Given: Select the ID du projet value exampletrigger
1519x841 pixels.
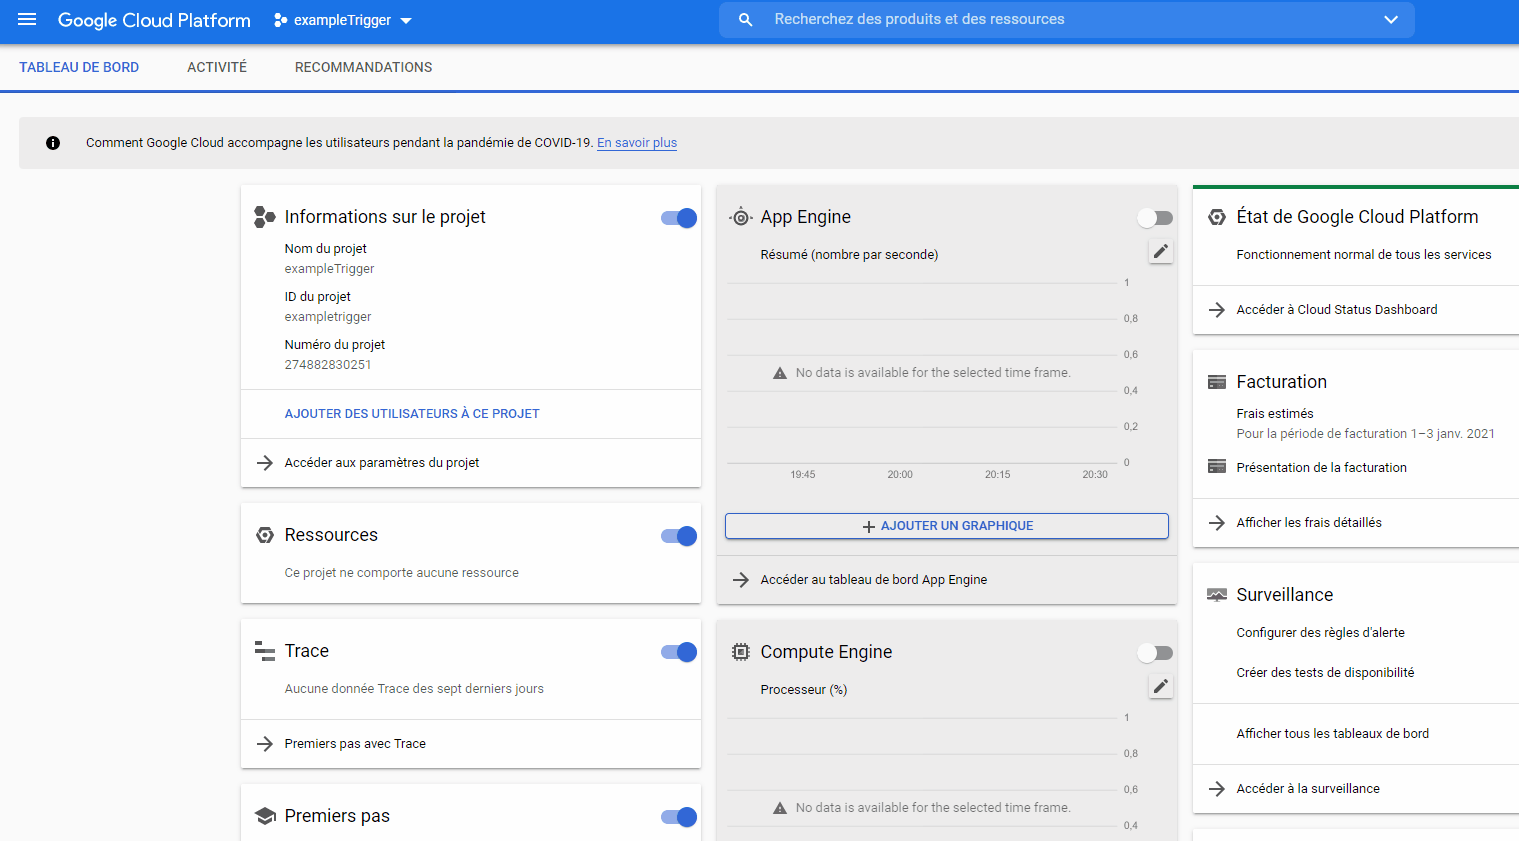Looking at the screenshot, I should coord(328,317).
